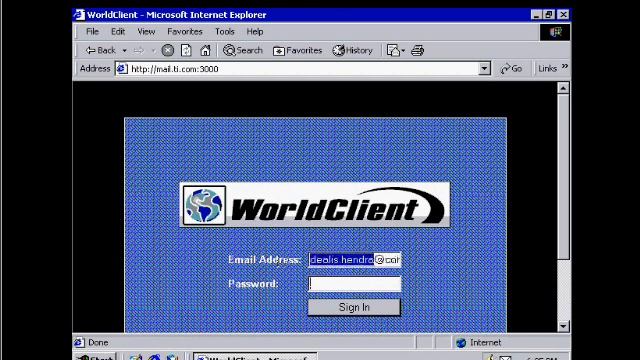Click the Sign In button
Image resolution: width=640 pixels, height=360 pixels.
click(x=354, y=307)
